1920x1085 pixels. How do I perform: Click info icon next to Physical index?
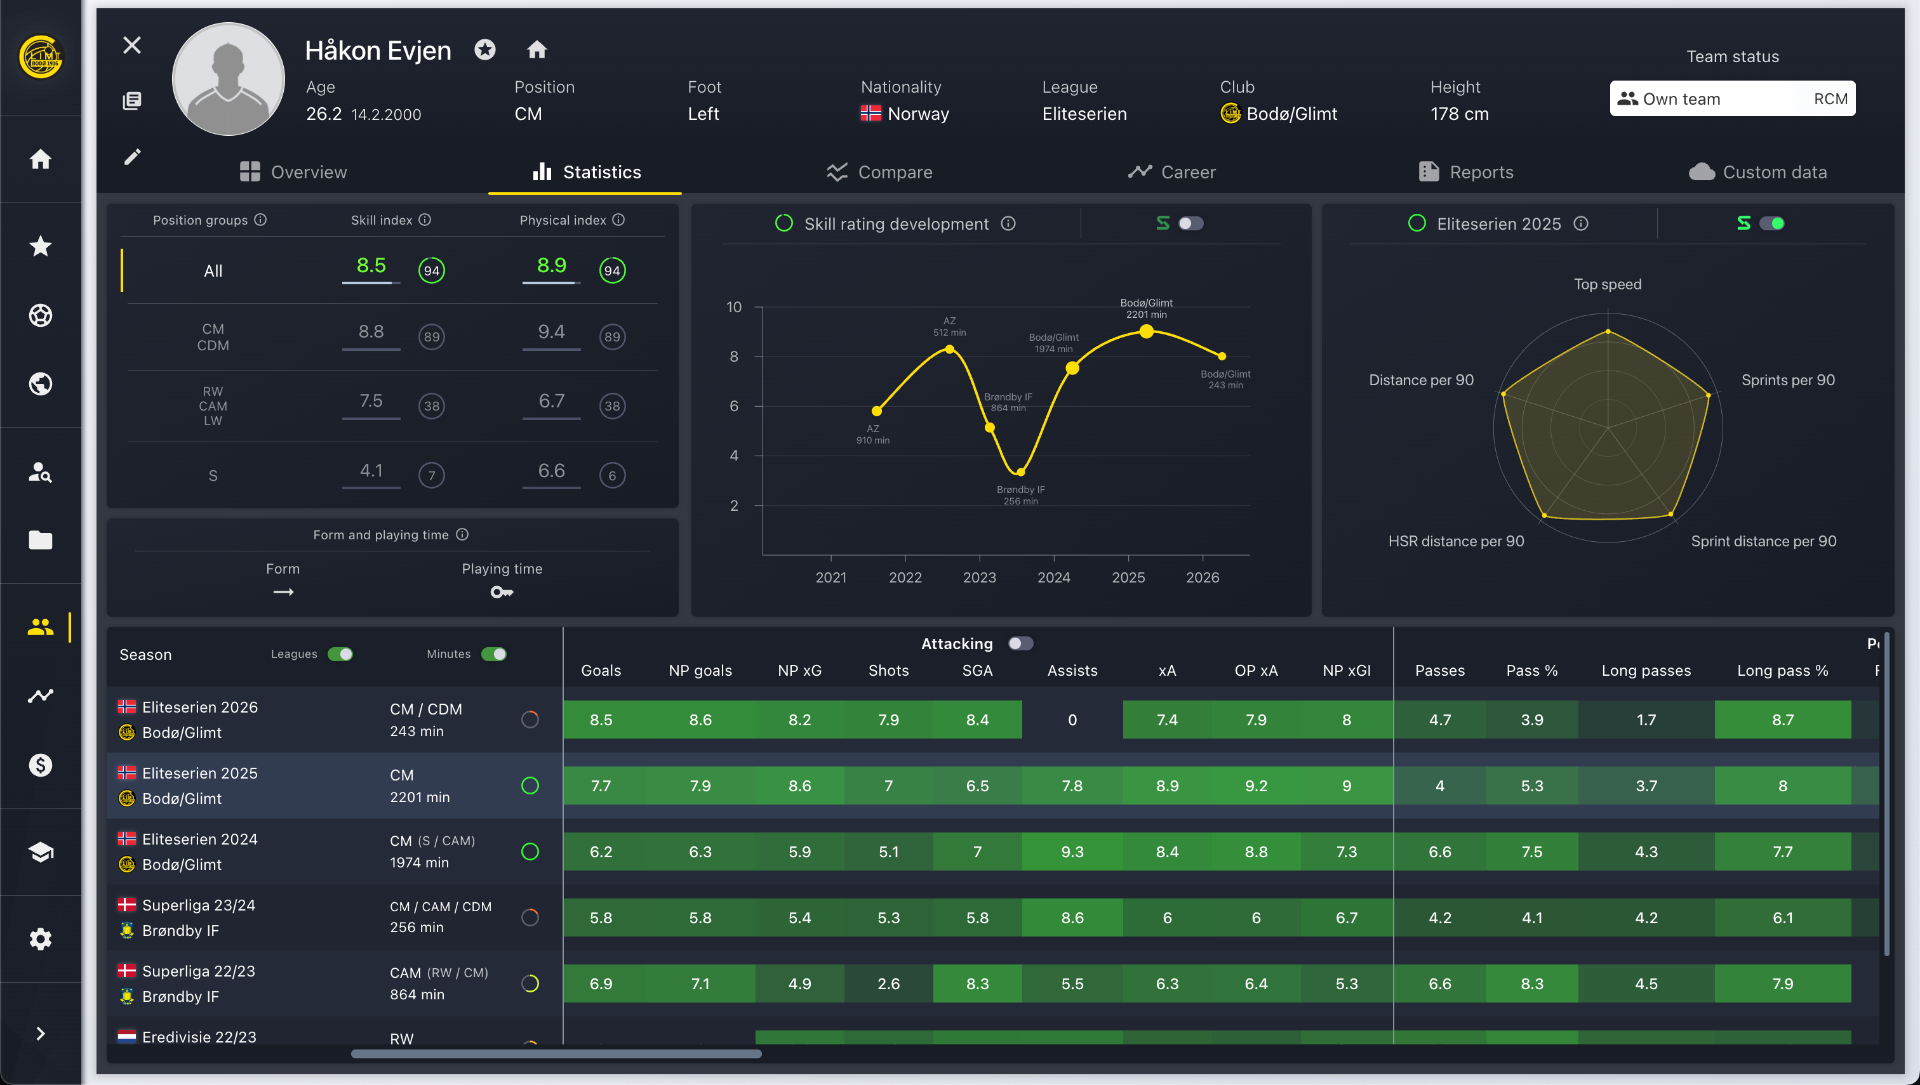click(x=619, y=220)
